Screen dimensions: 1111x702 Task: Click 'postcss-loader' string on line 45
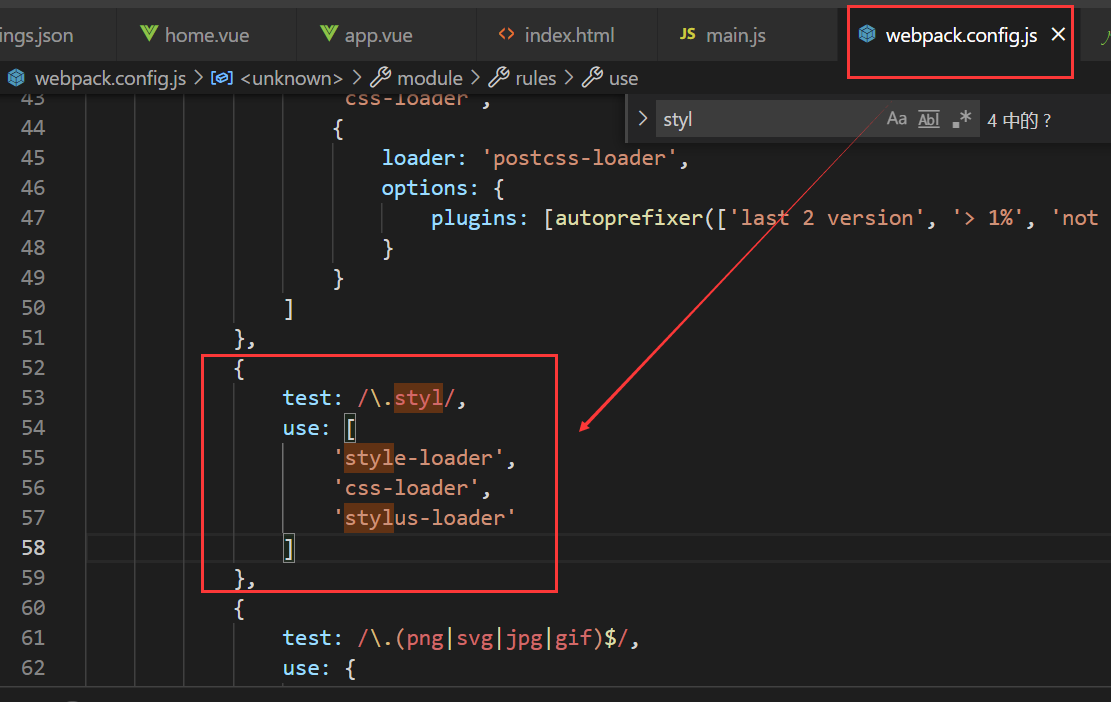point(580,158)
